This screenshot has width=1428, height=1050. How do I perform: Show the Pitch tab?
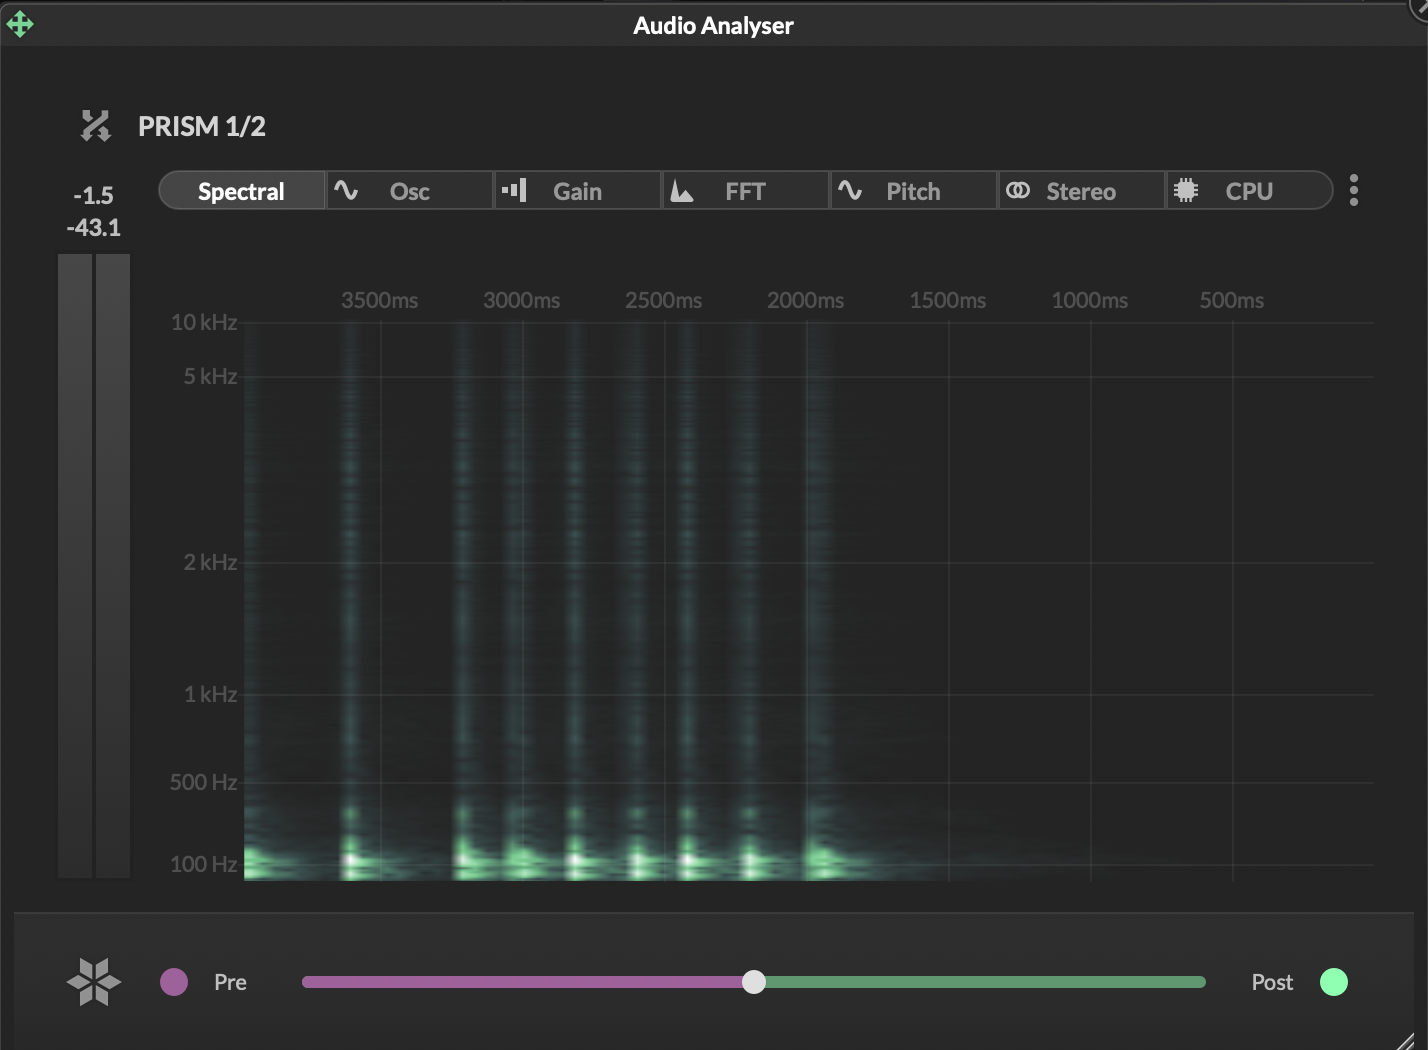914,190
